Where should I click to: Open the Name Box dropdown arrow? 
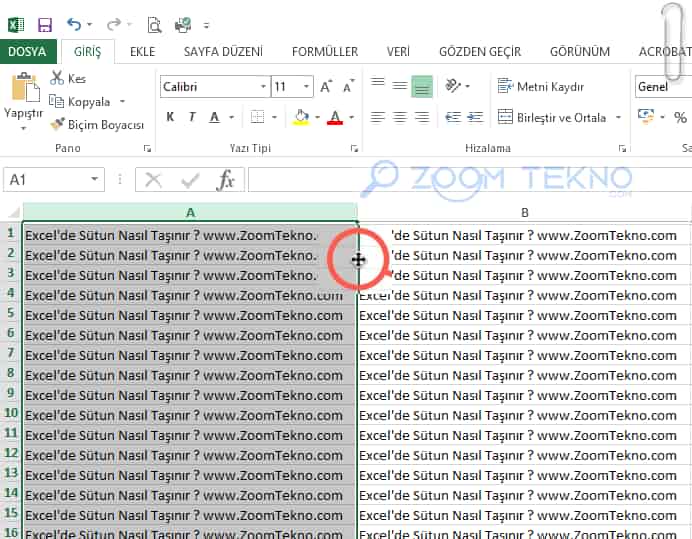click(94, 179)
